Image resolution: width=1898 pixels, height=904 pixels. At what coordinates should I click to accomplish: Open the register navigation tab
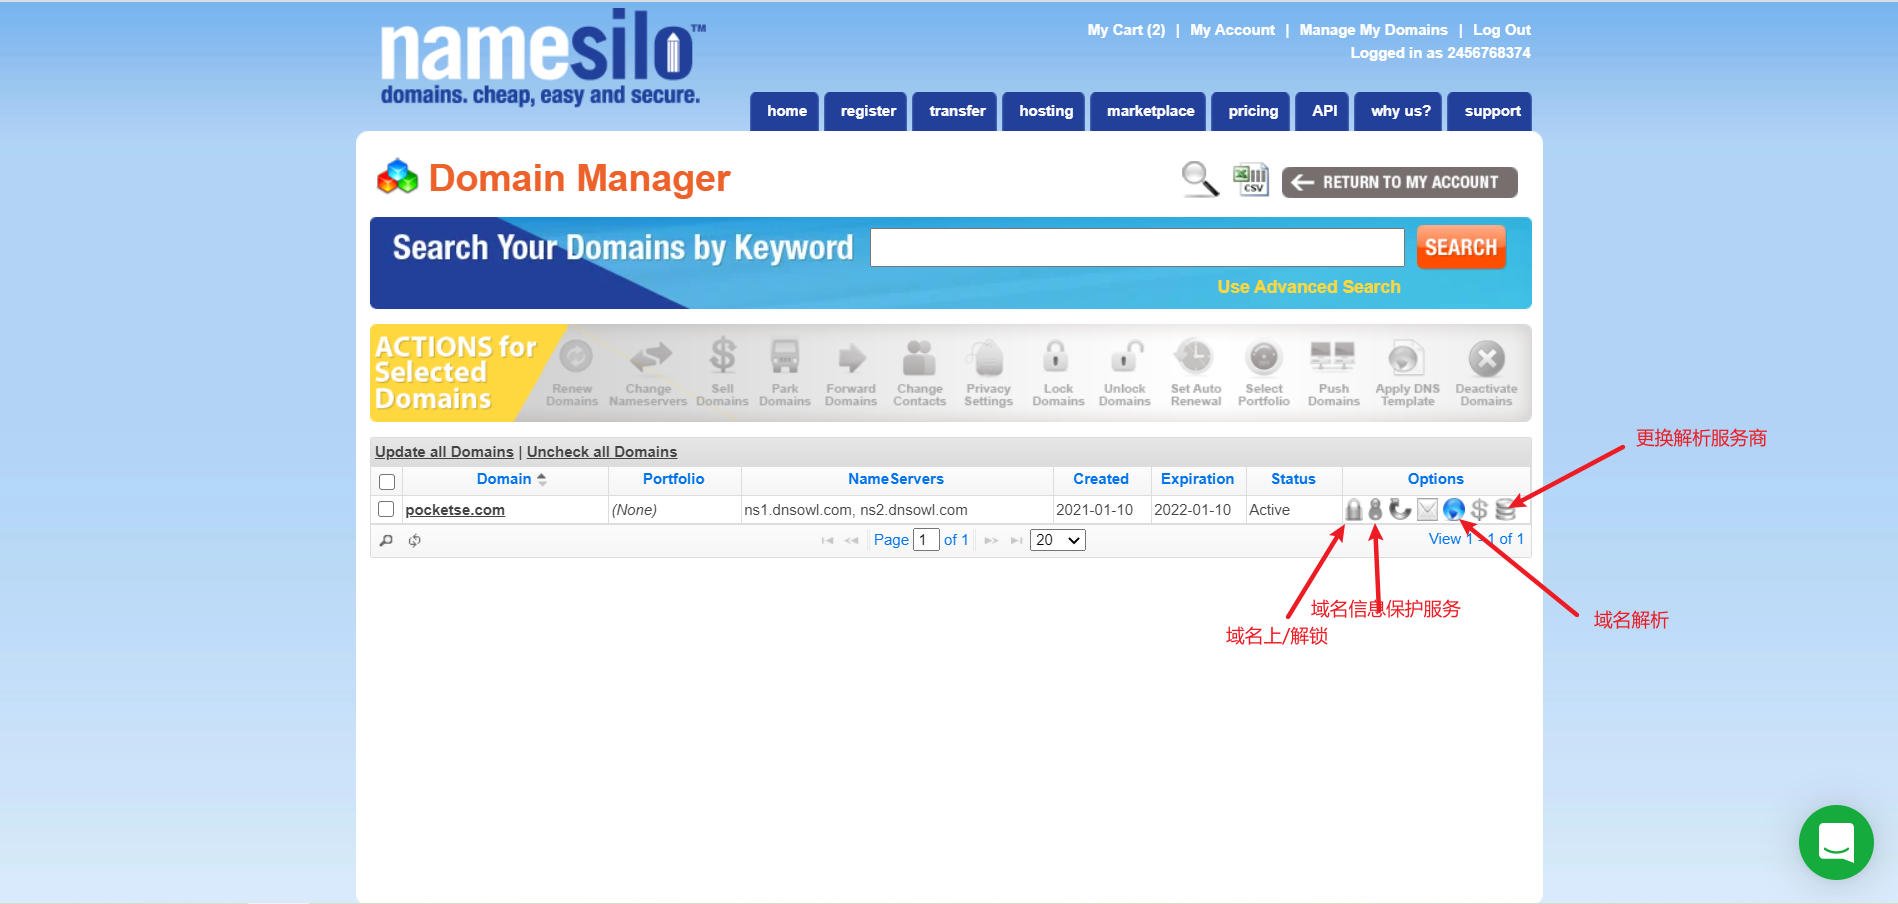click(867, 111)
